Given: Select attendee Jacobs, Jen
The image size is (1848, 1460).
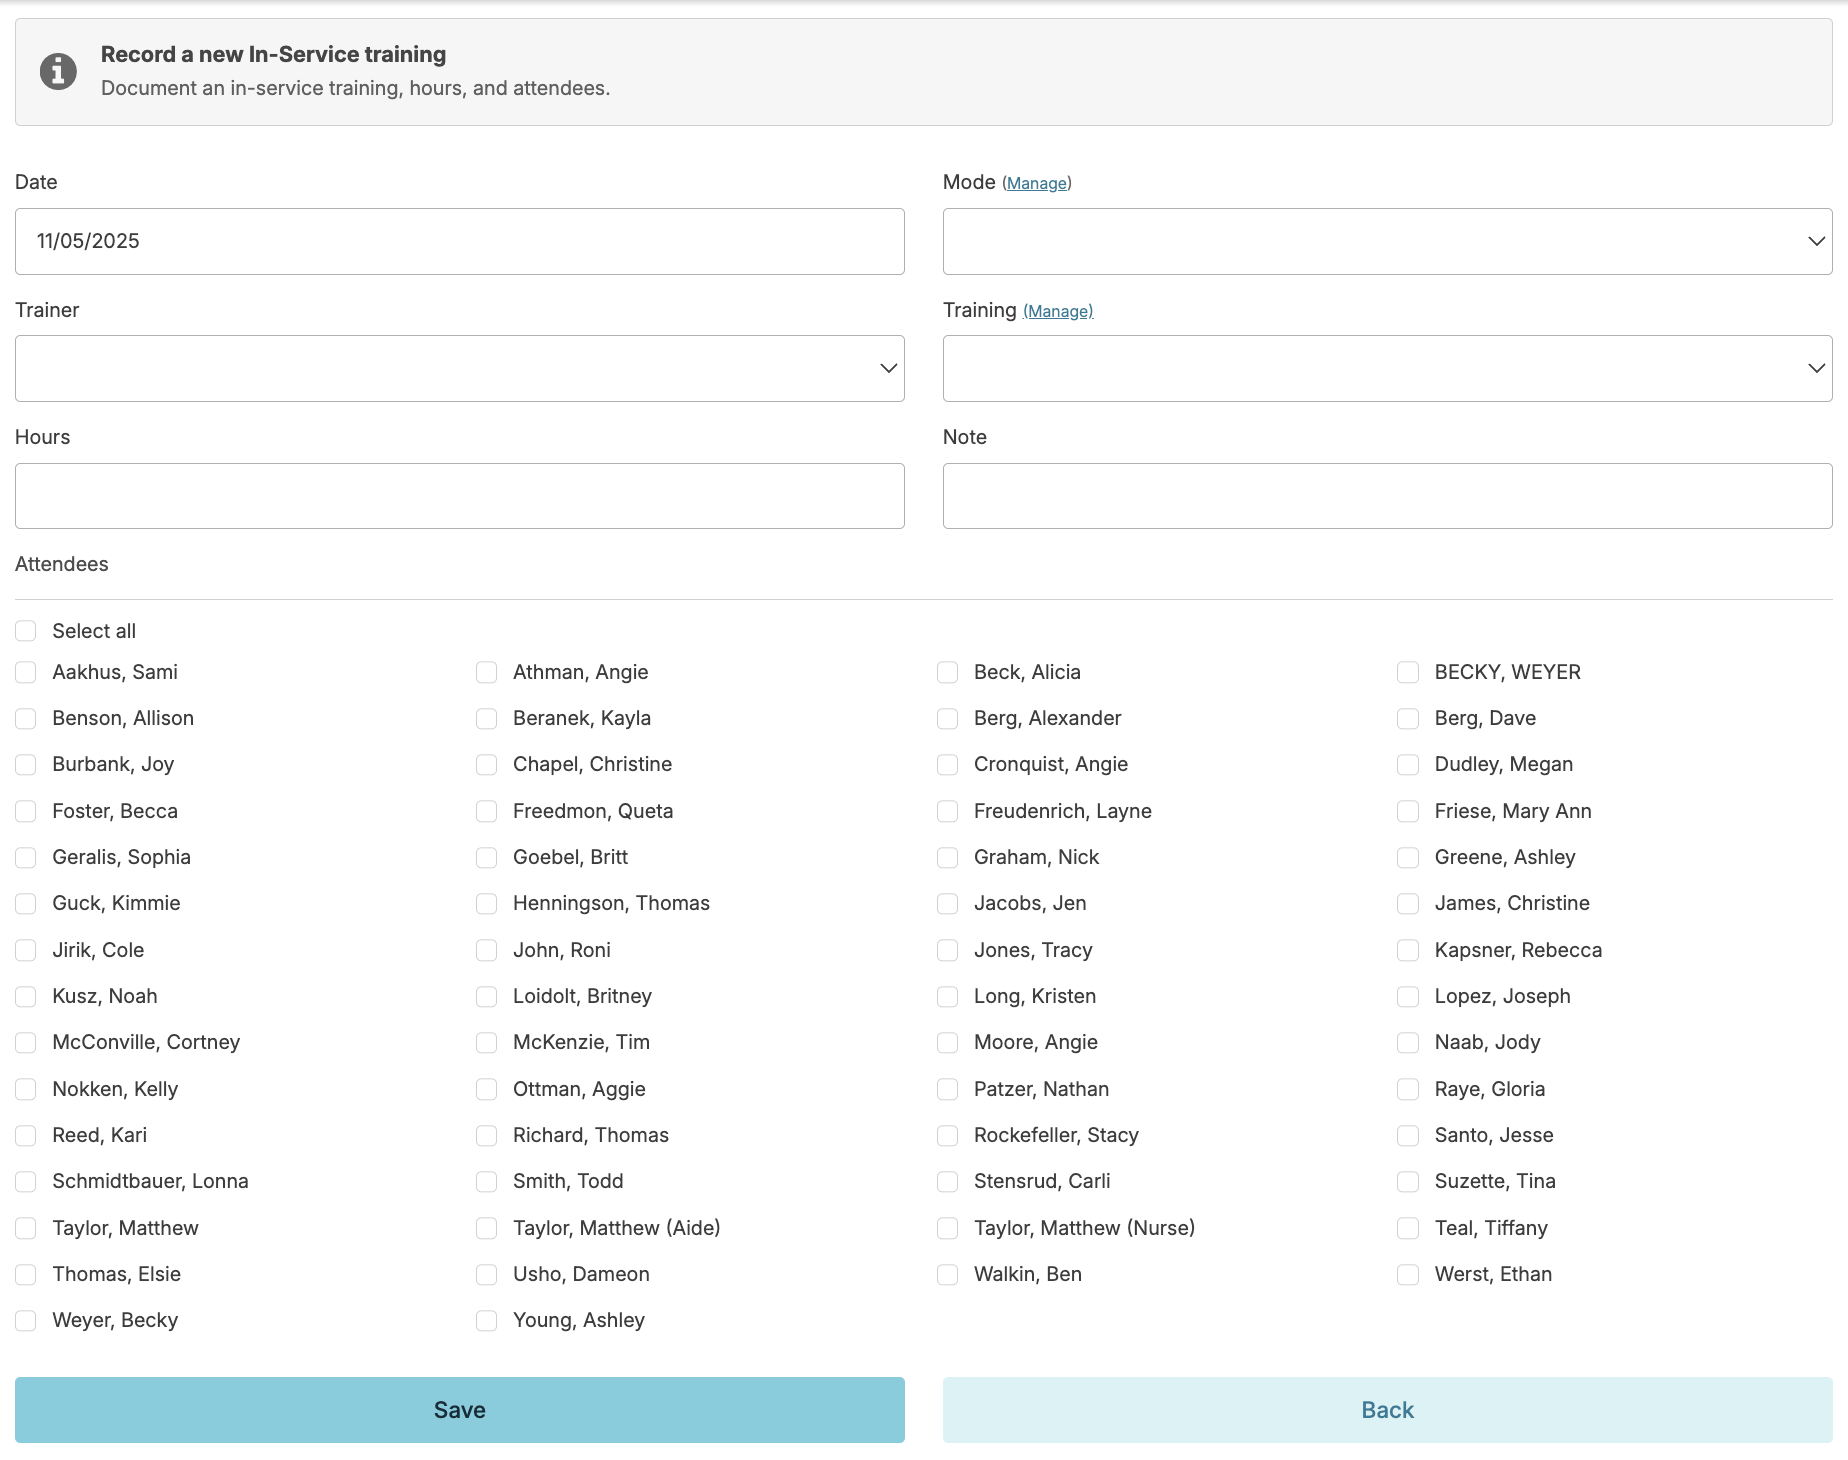Looking at the screenshot, I should point(948,903).
